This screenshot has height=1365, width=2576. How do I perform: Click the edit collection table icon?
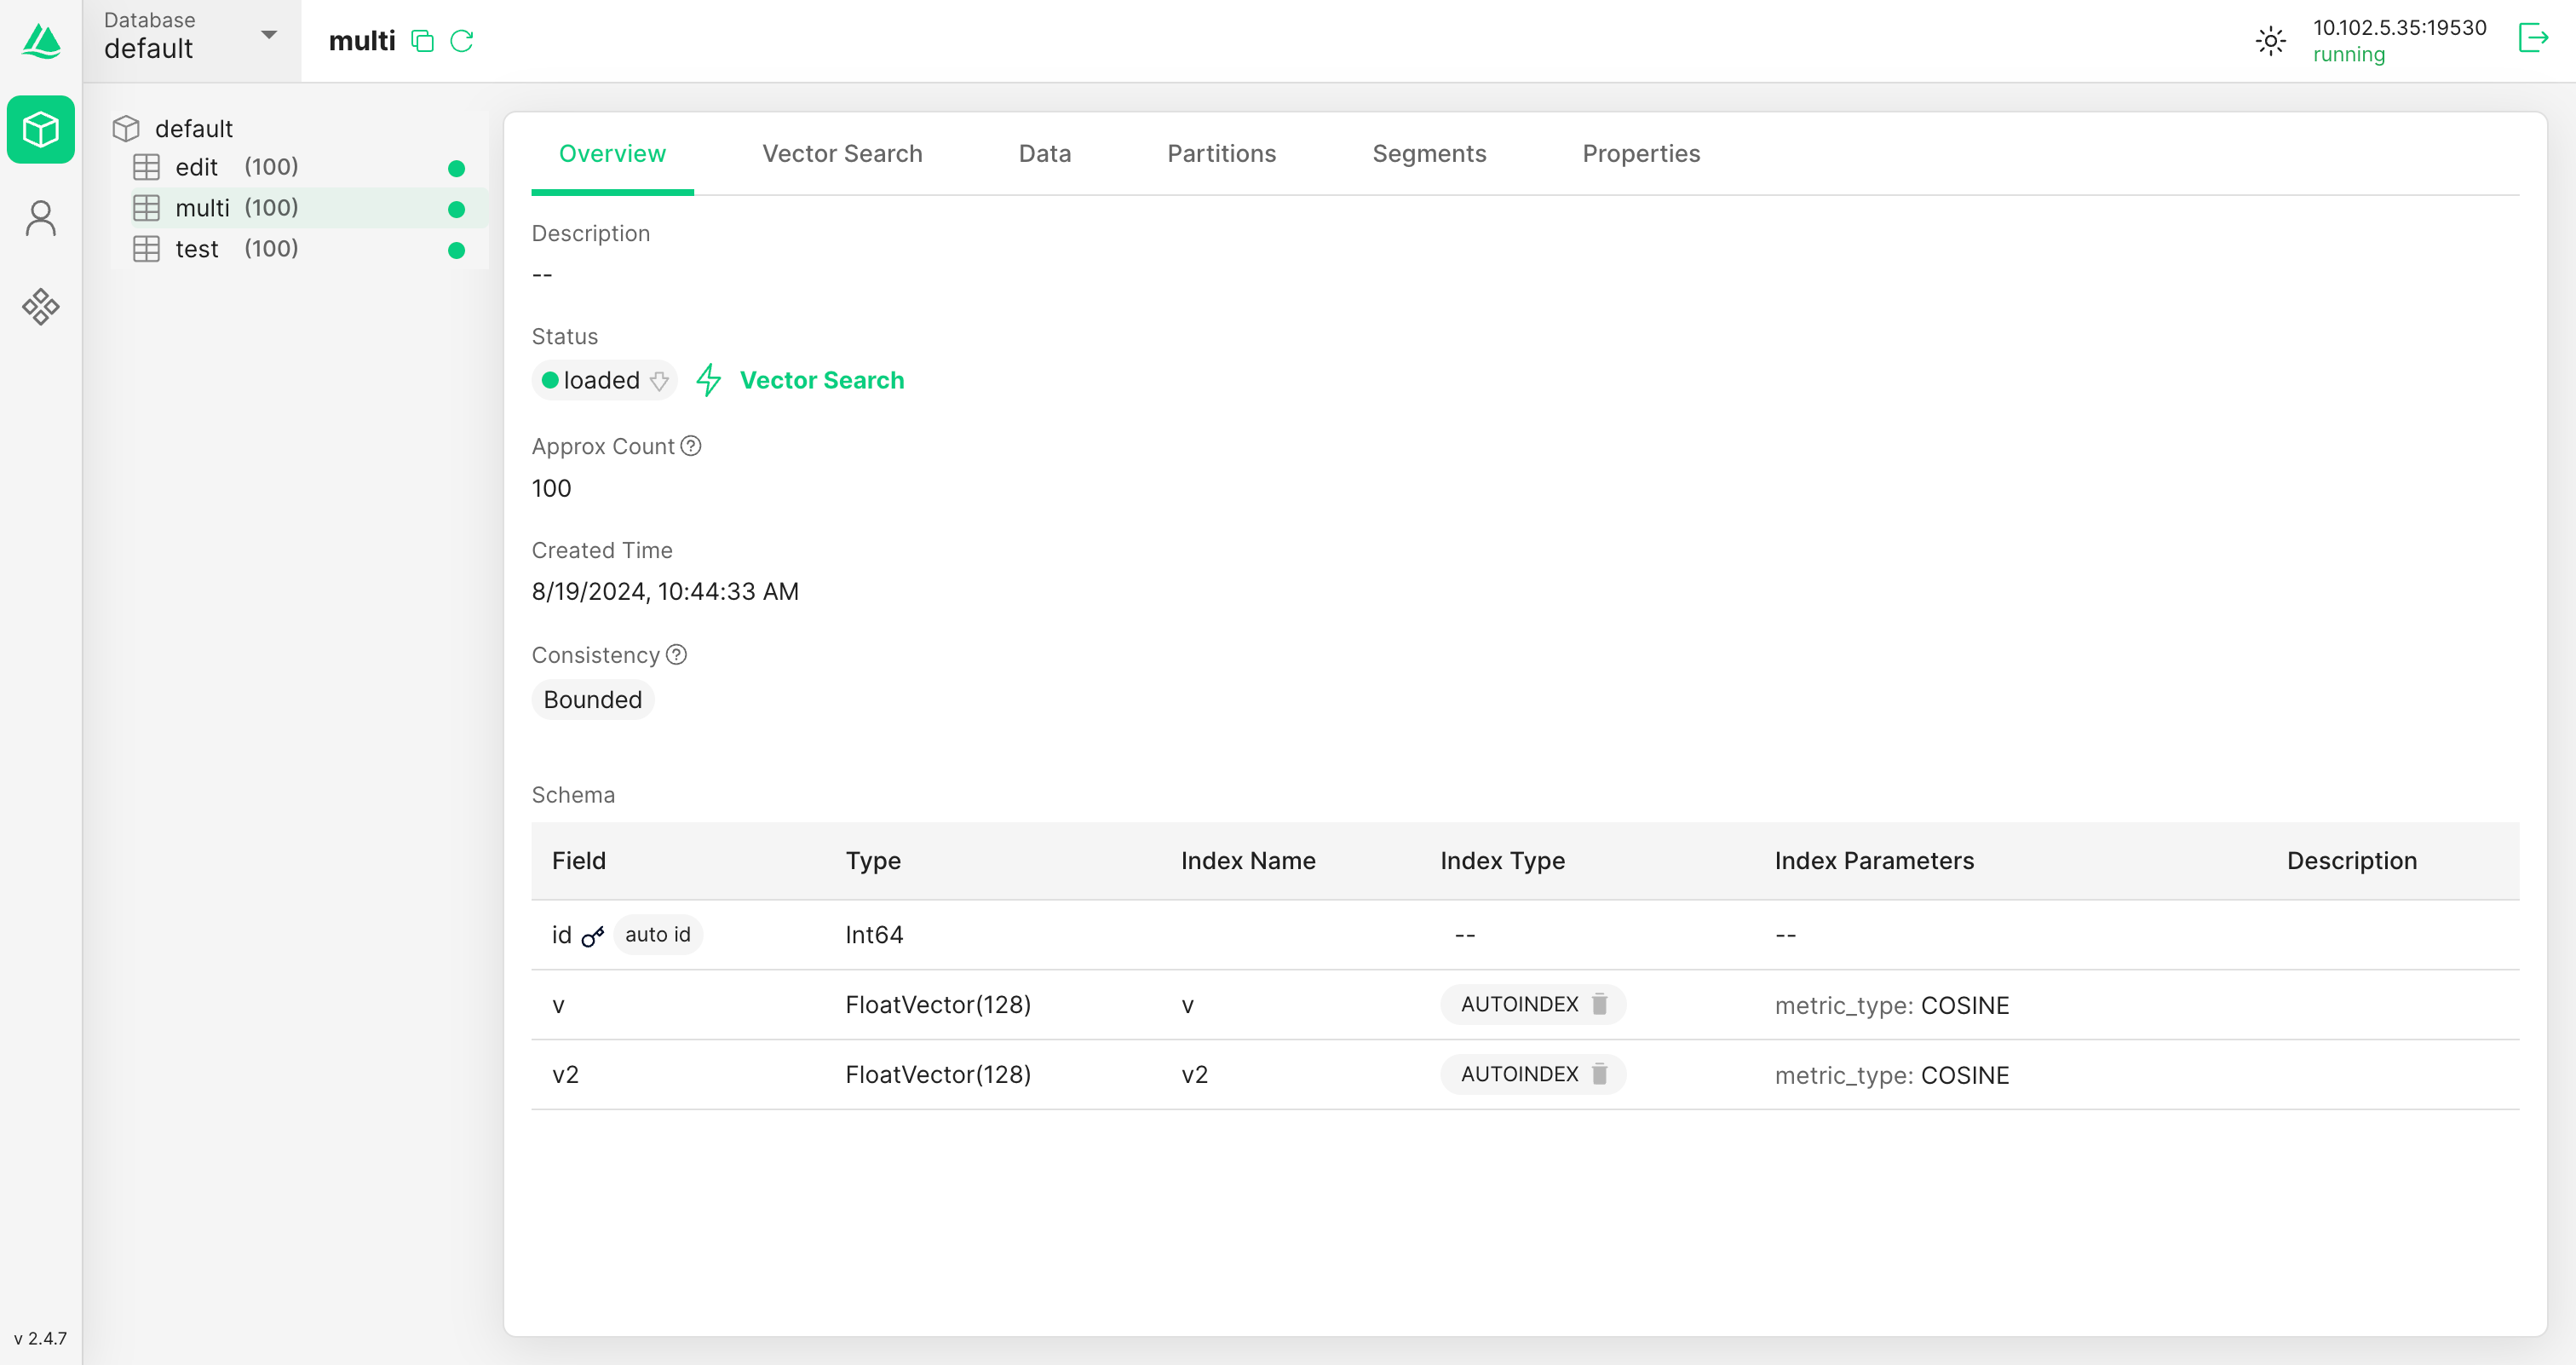(146, 167)
